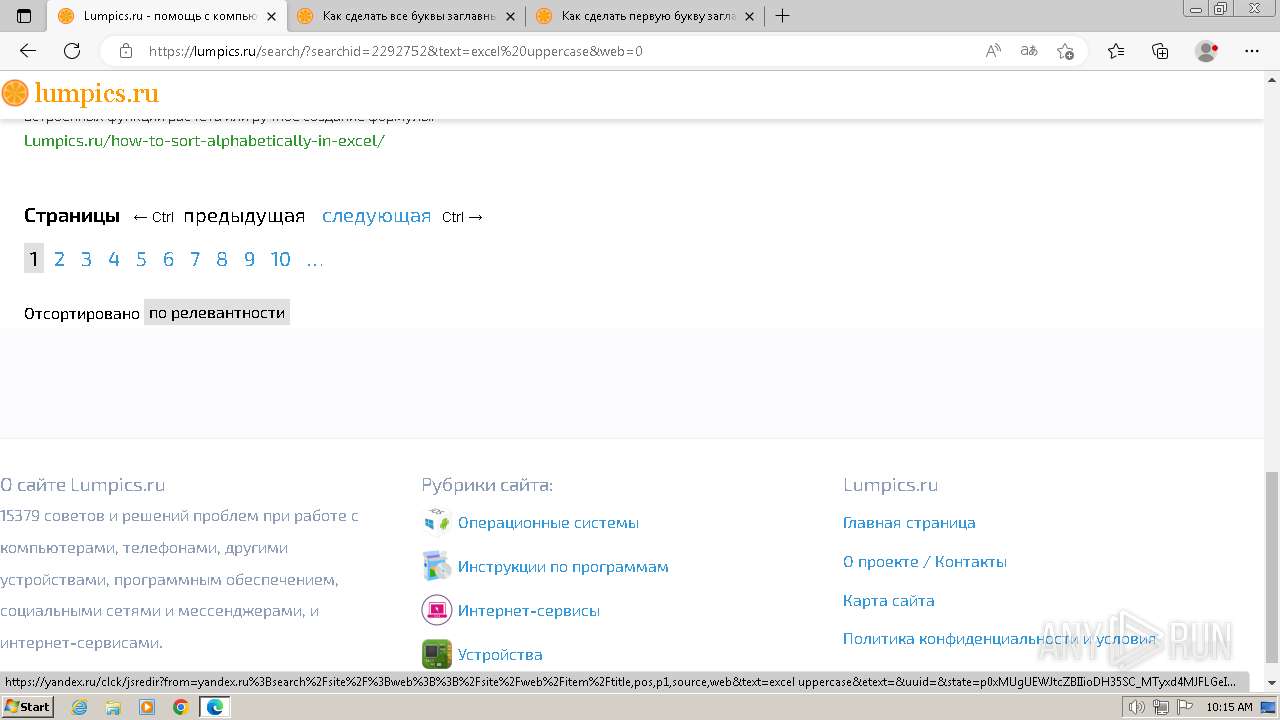Viewport: 1280px width, 720px height.
Task: Go to следующая results page
Action: tap(376, 216)
